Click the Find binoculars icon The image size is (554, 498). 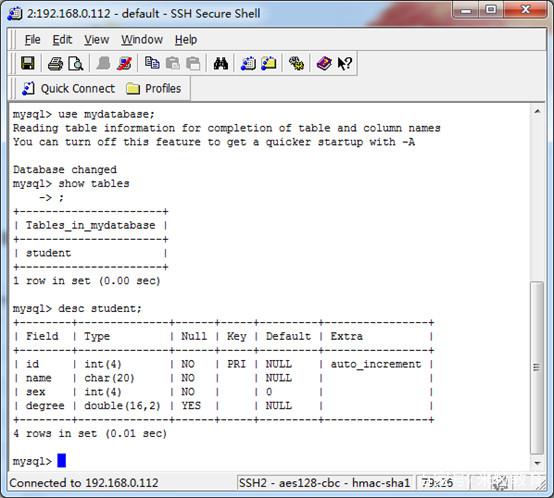point(220,64)
